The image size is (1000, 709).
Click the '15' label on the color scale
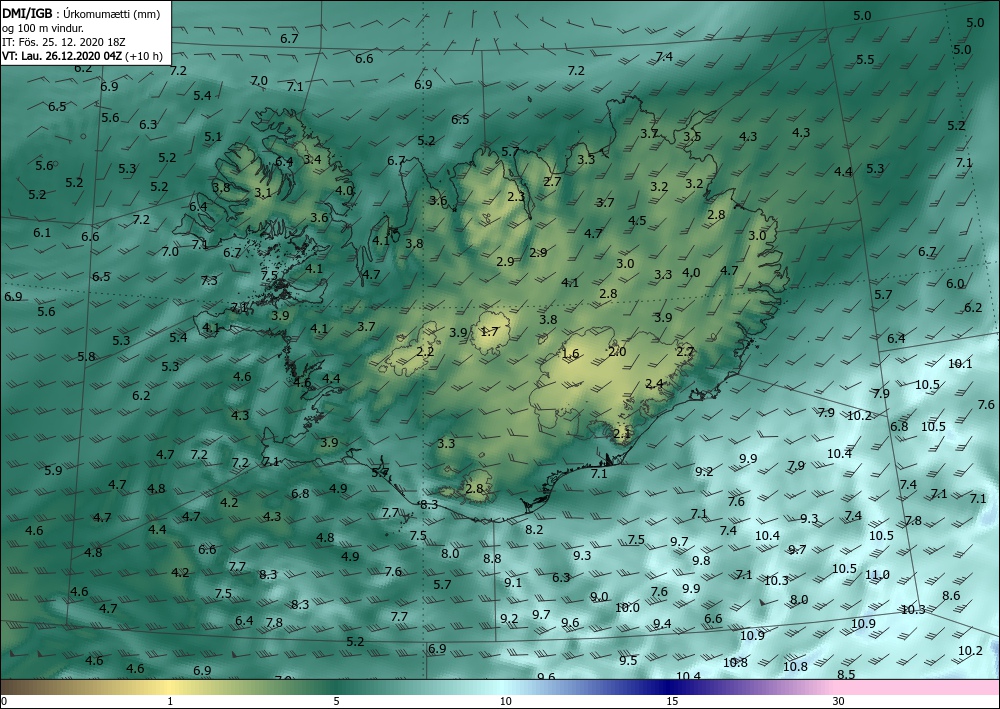pos(672,702)
